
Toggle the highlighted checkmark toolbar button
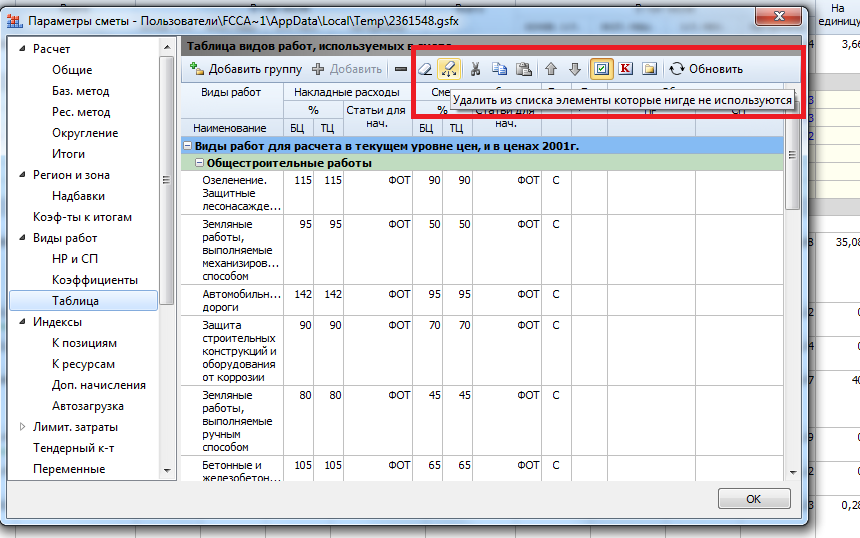click(601, 69)
